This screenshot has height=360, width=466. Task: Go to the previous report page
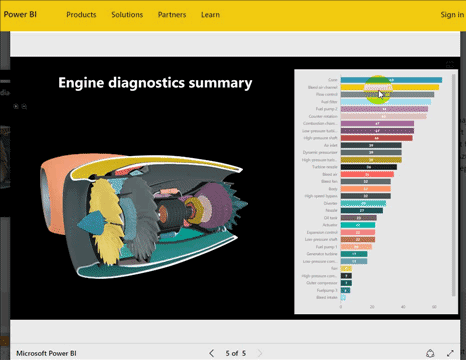click(x=211, y=353)
